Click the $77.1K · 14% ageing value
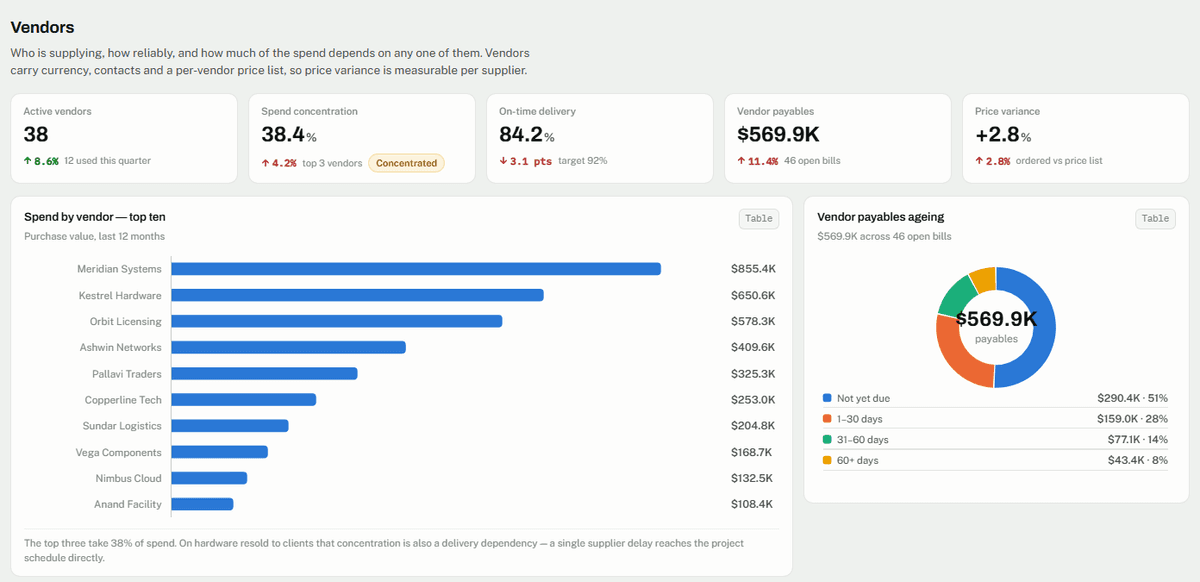 click(x=1135, y=439)
